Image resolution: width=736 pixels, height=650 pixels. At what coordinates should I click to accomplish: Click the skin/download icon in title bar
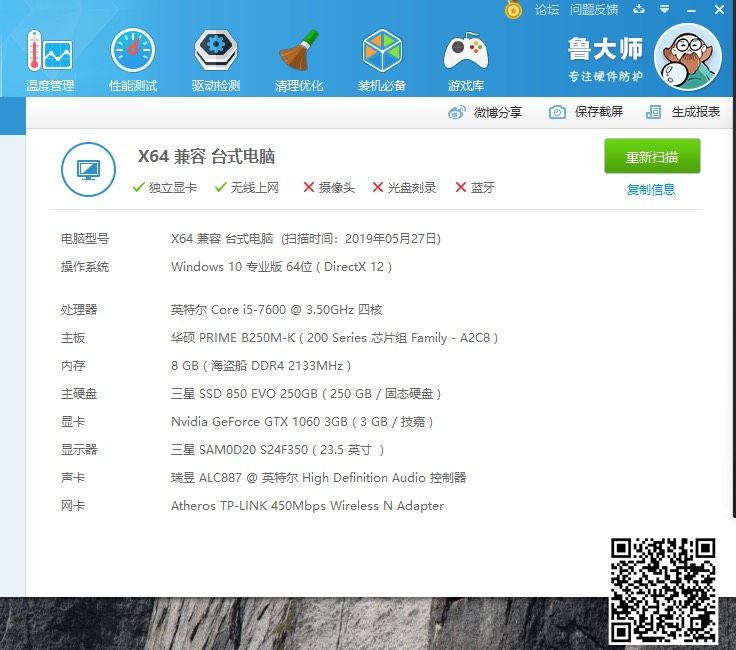(x=639, y=9)
